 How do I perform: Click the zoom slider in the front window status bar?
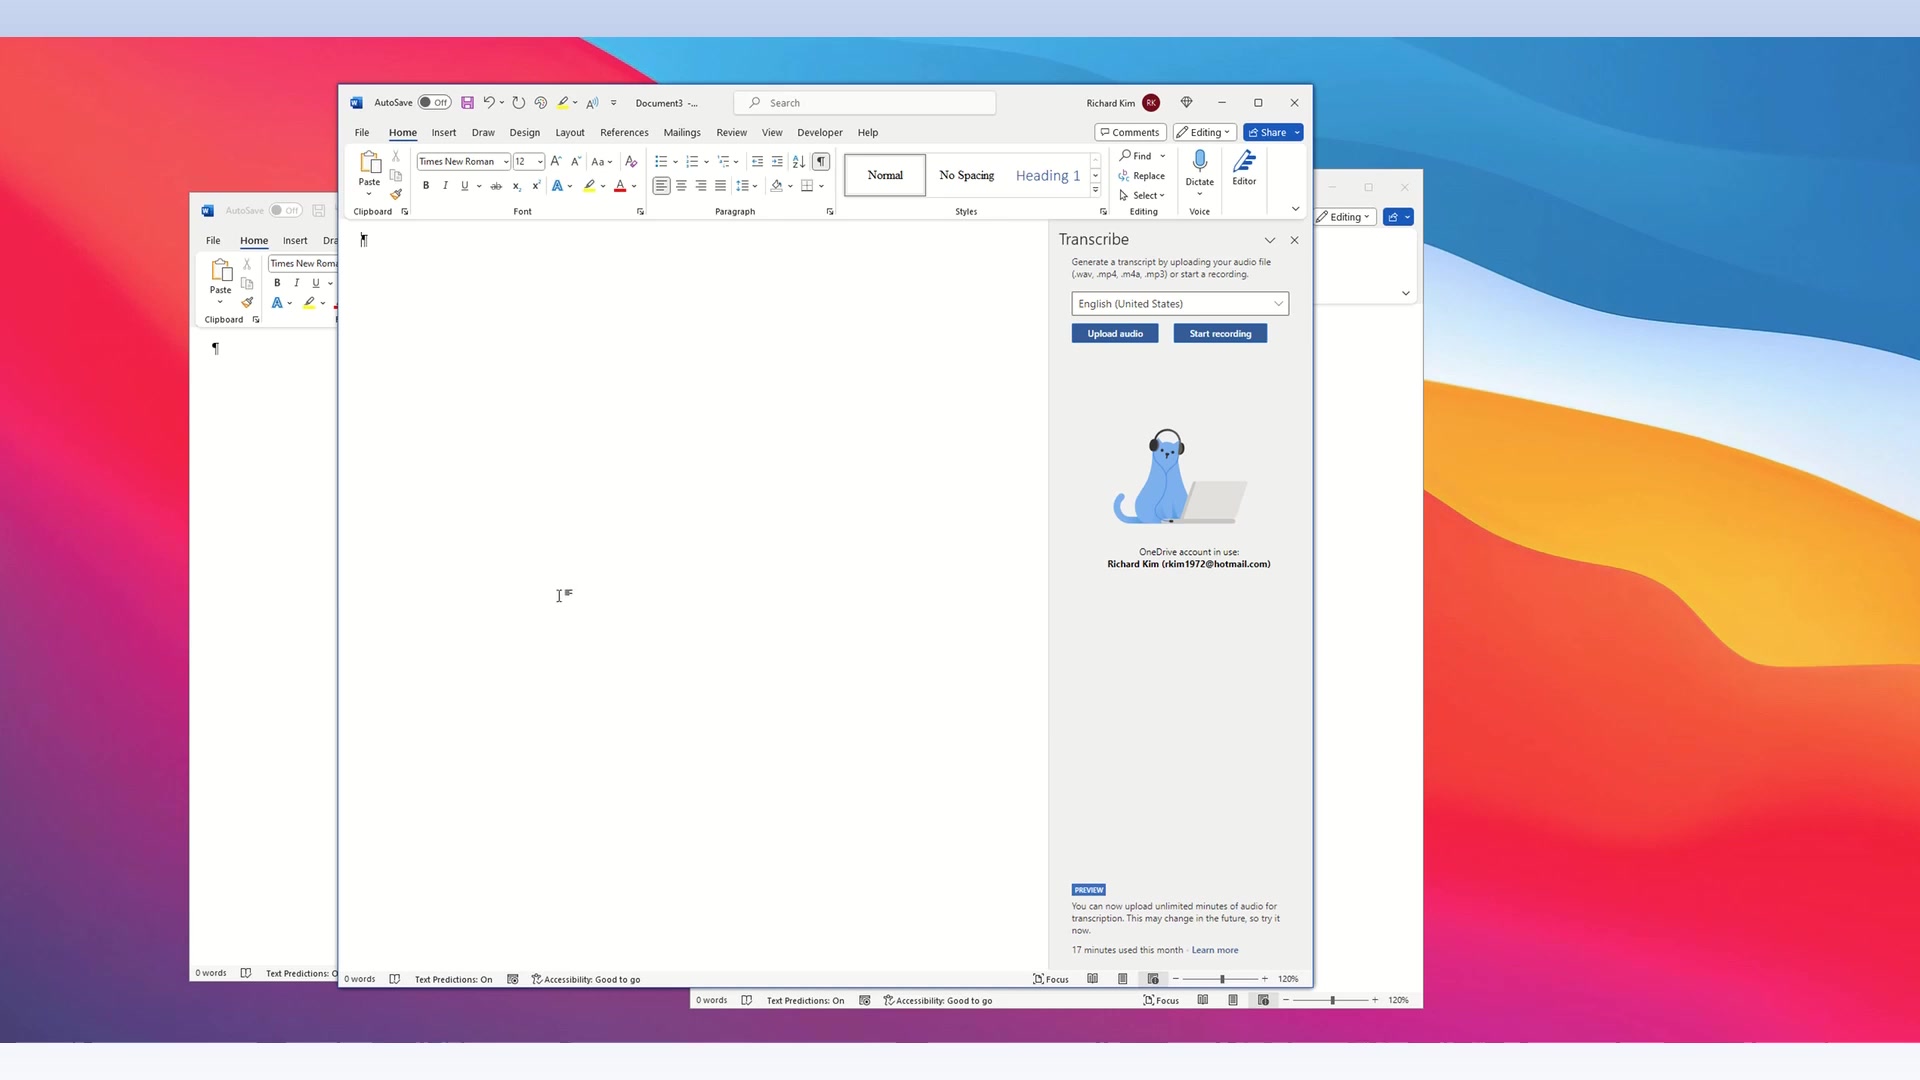(1221, 979)
